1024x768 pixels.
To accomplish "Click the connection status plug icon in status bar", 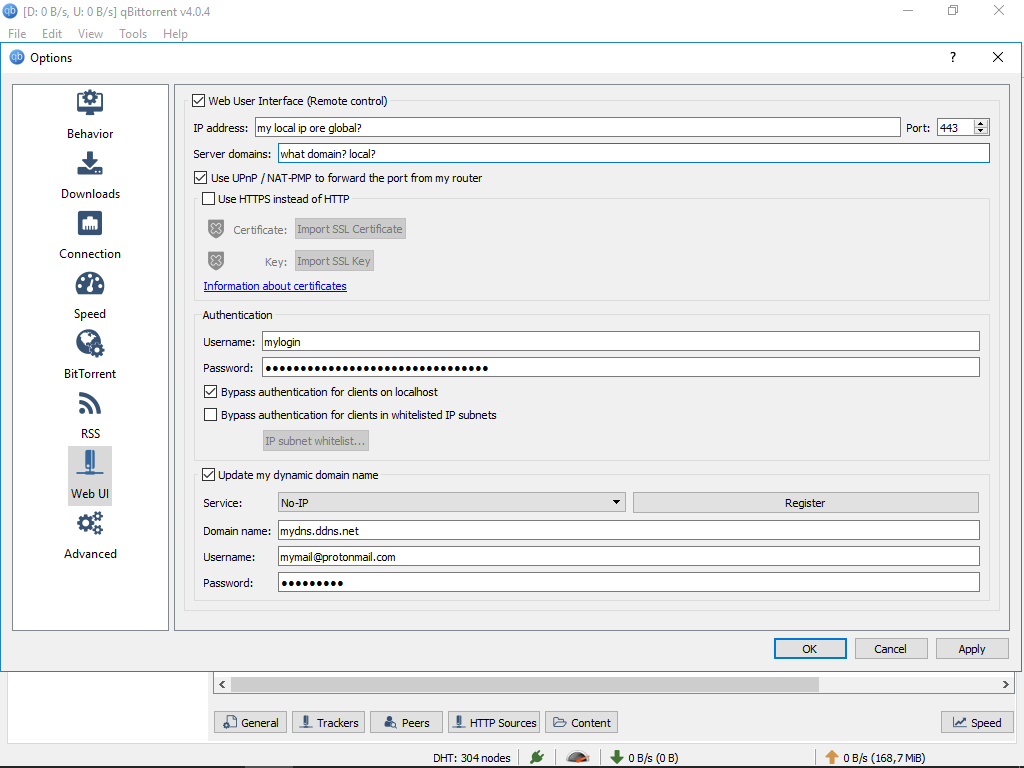I will [537, 757].
